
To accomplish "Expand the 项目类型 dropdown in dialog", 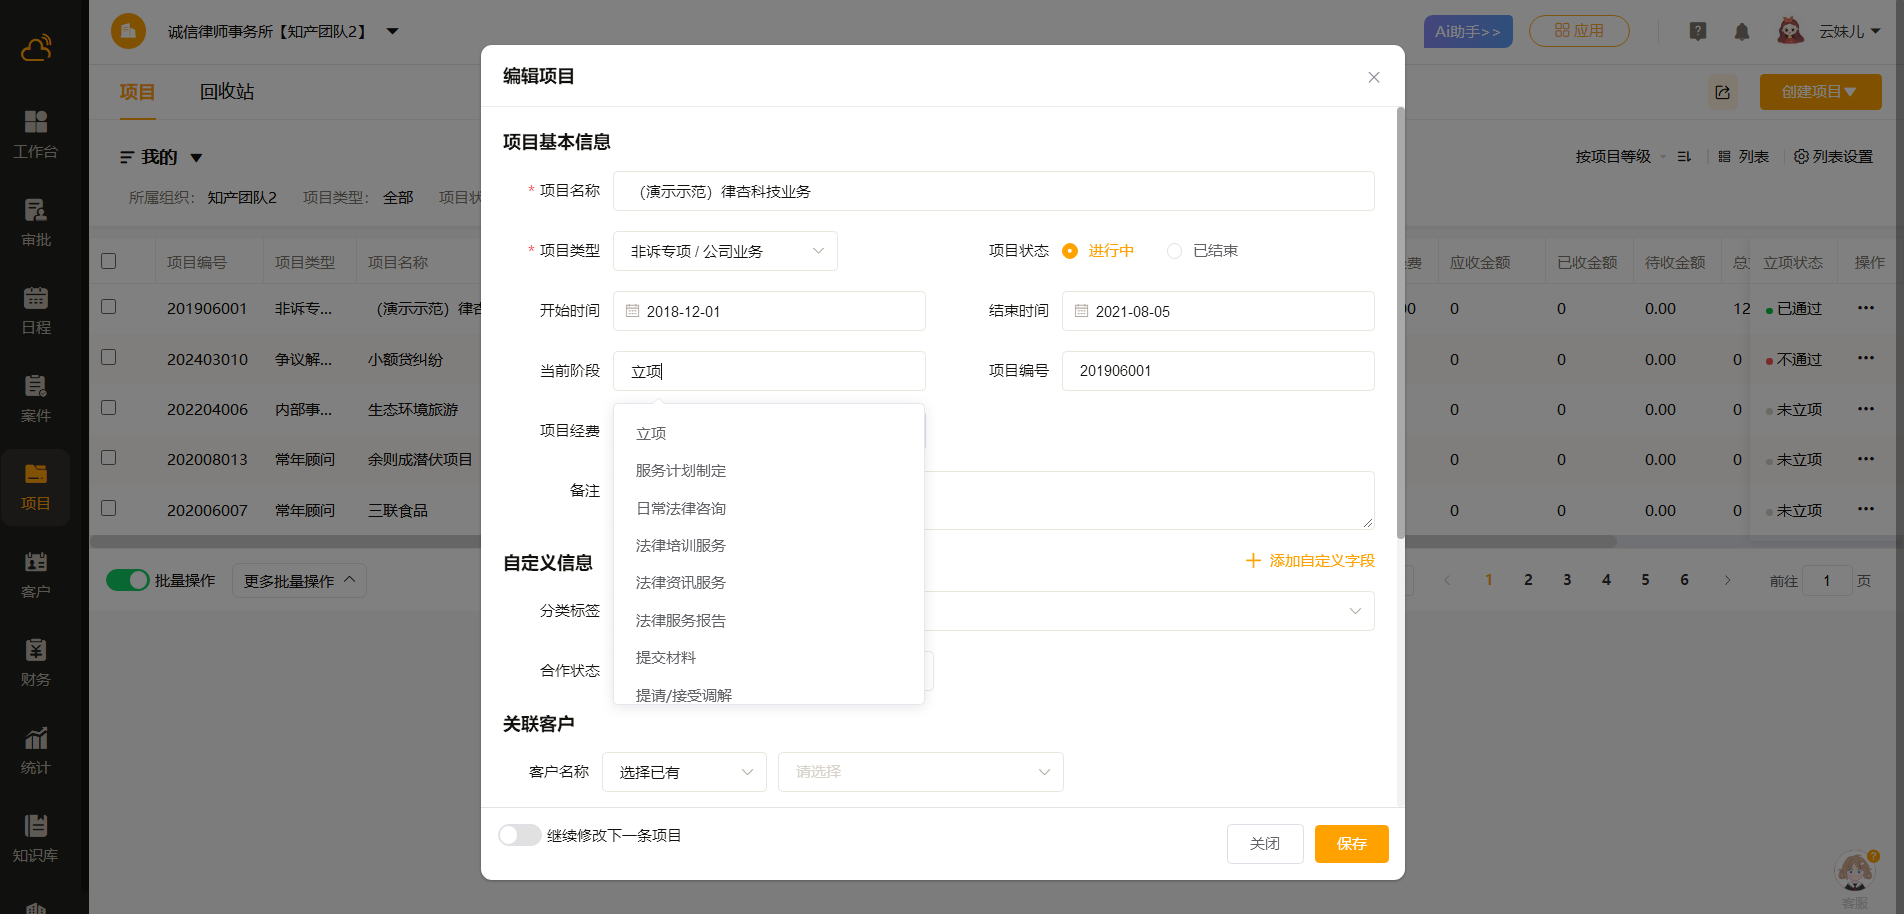I will point(725,251).
